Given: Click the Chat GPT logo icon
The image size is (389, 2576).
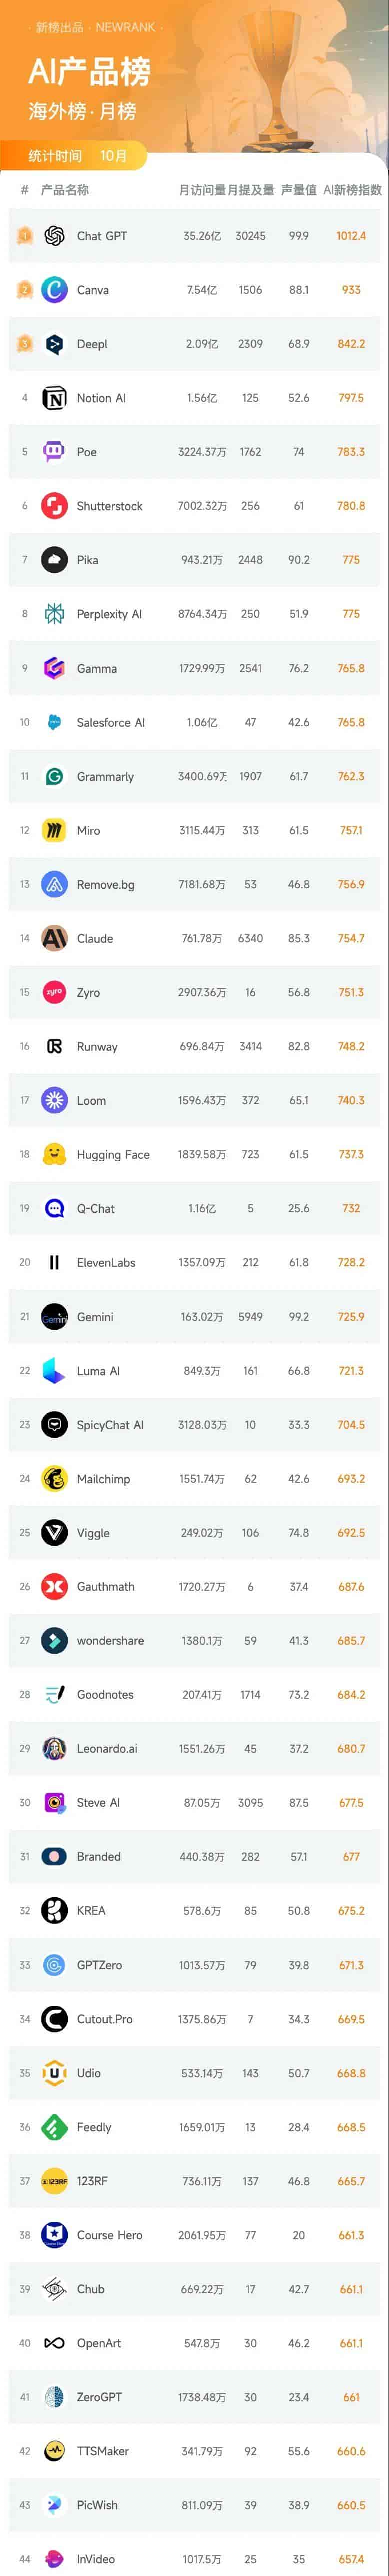Looking at the screenshot, I should tap(55, 236).
